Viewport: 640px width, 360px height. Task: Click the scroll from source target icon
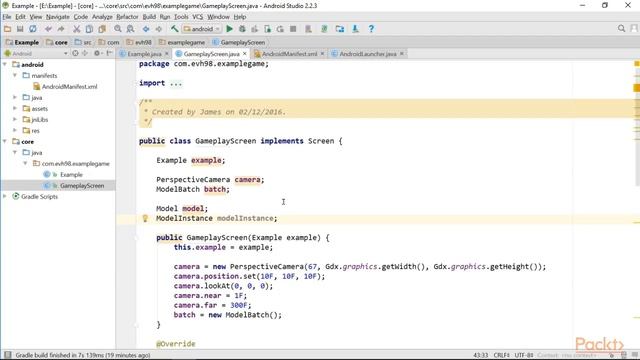pos(75,53)
